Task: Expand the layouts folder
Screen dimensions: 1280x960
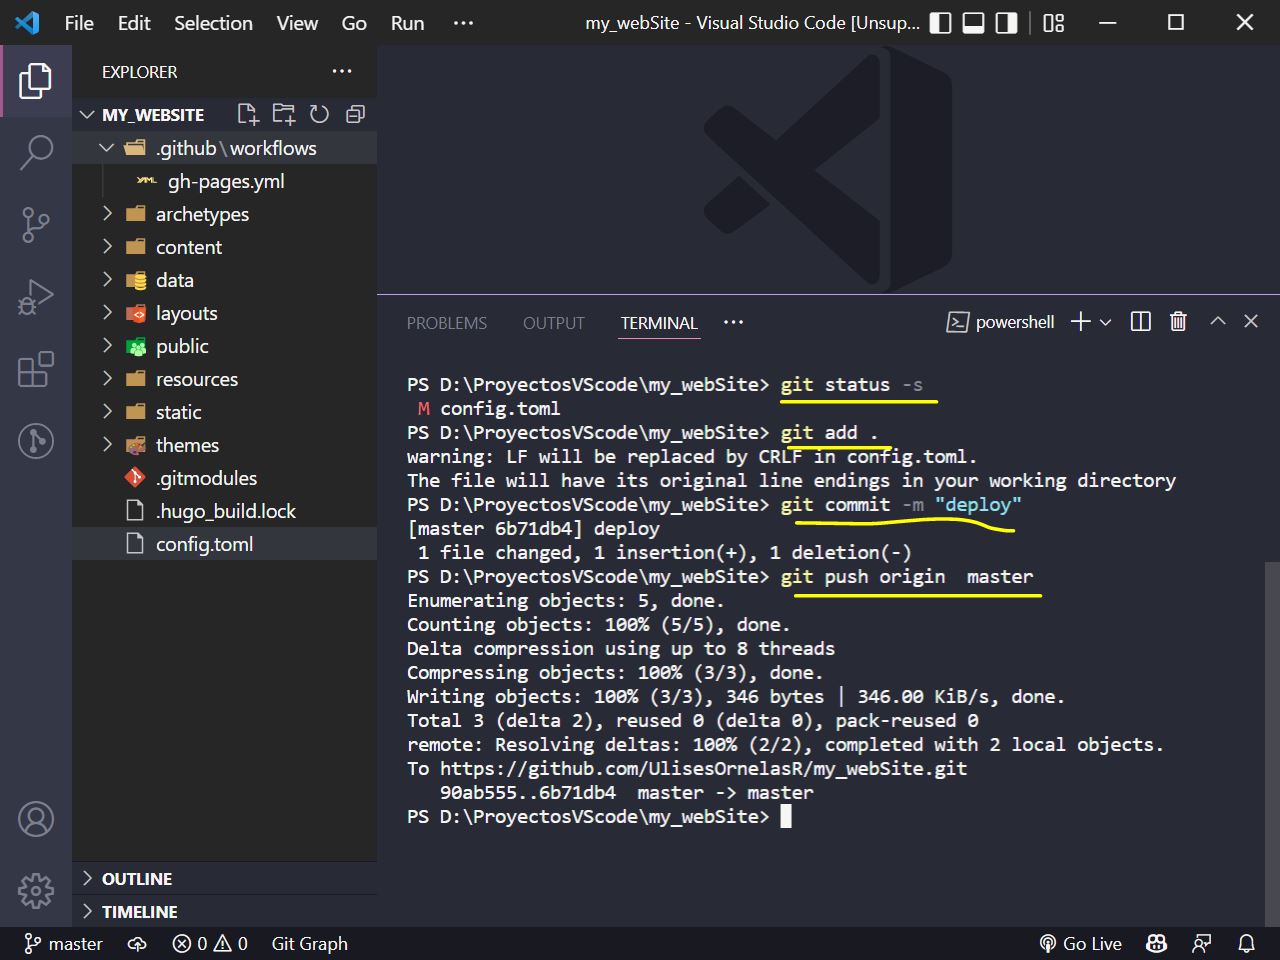Action: 107,313
